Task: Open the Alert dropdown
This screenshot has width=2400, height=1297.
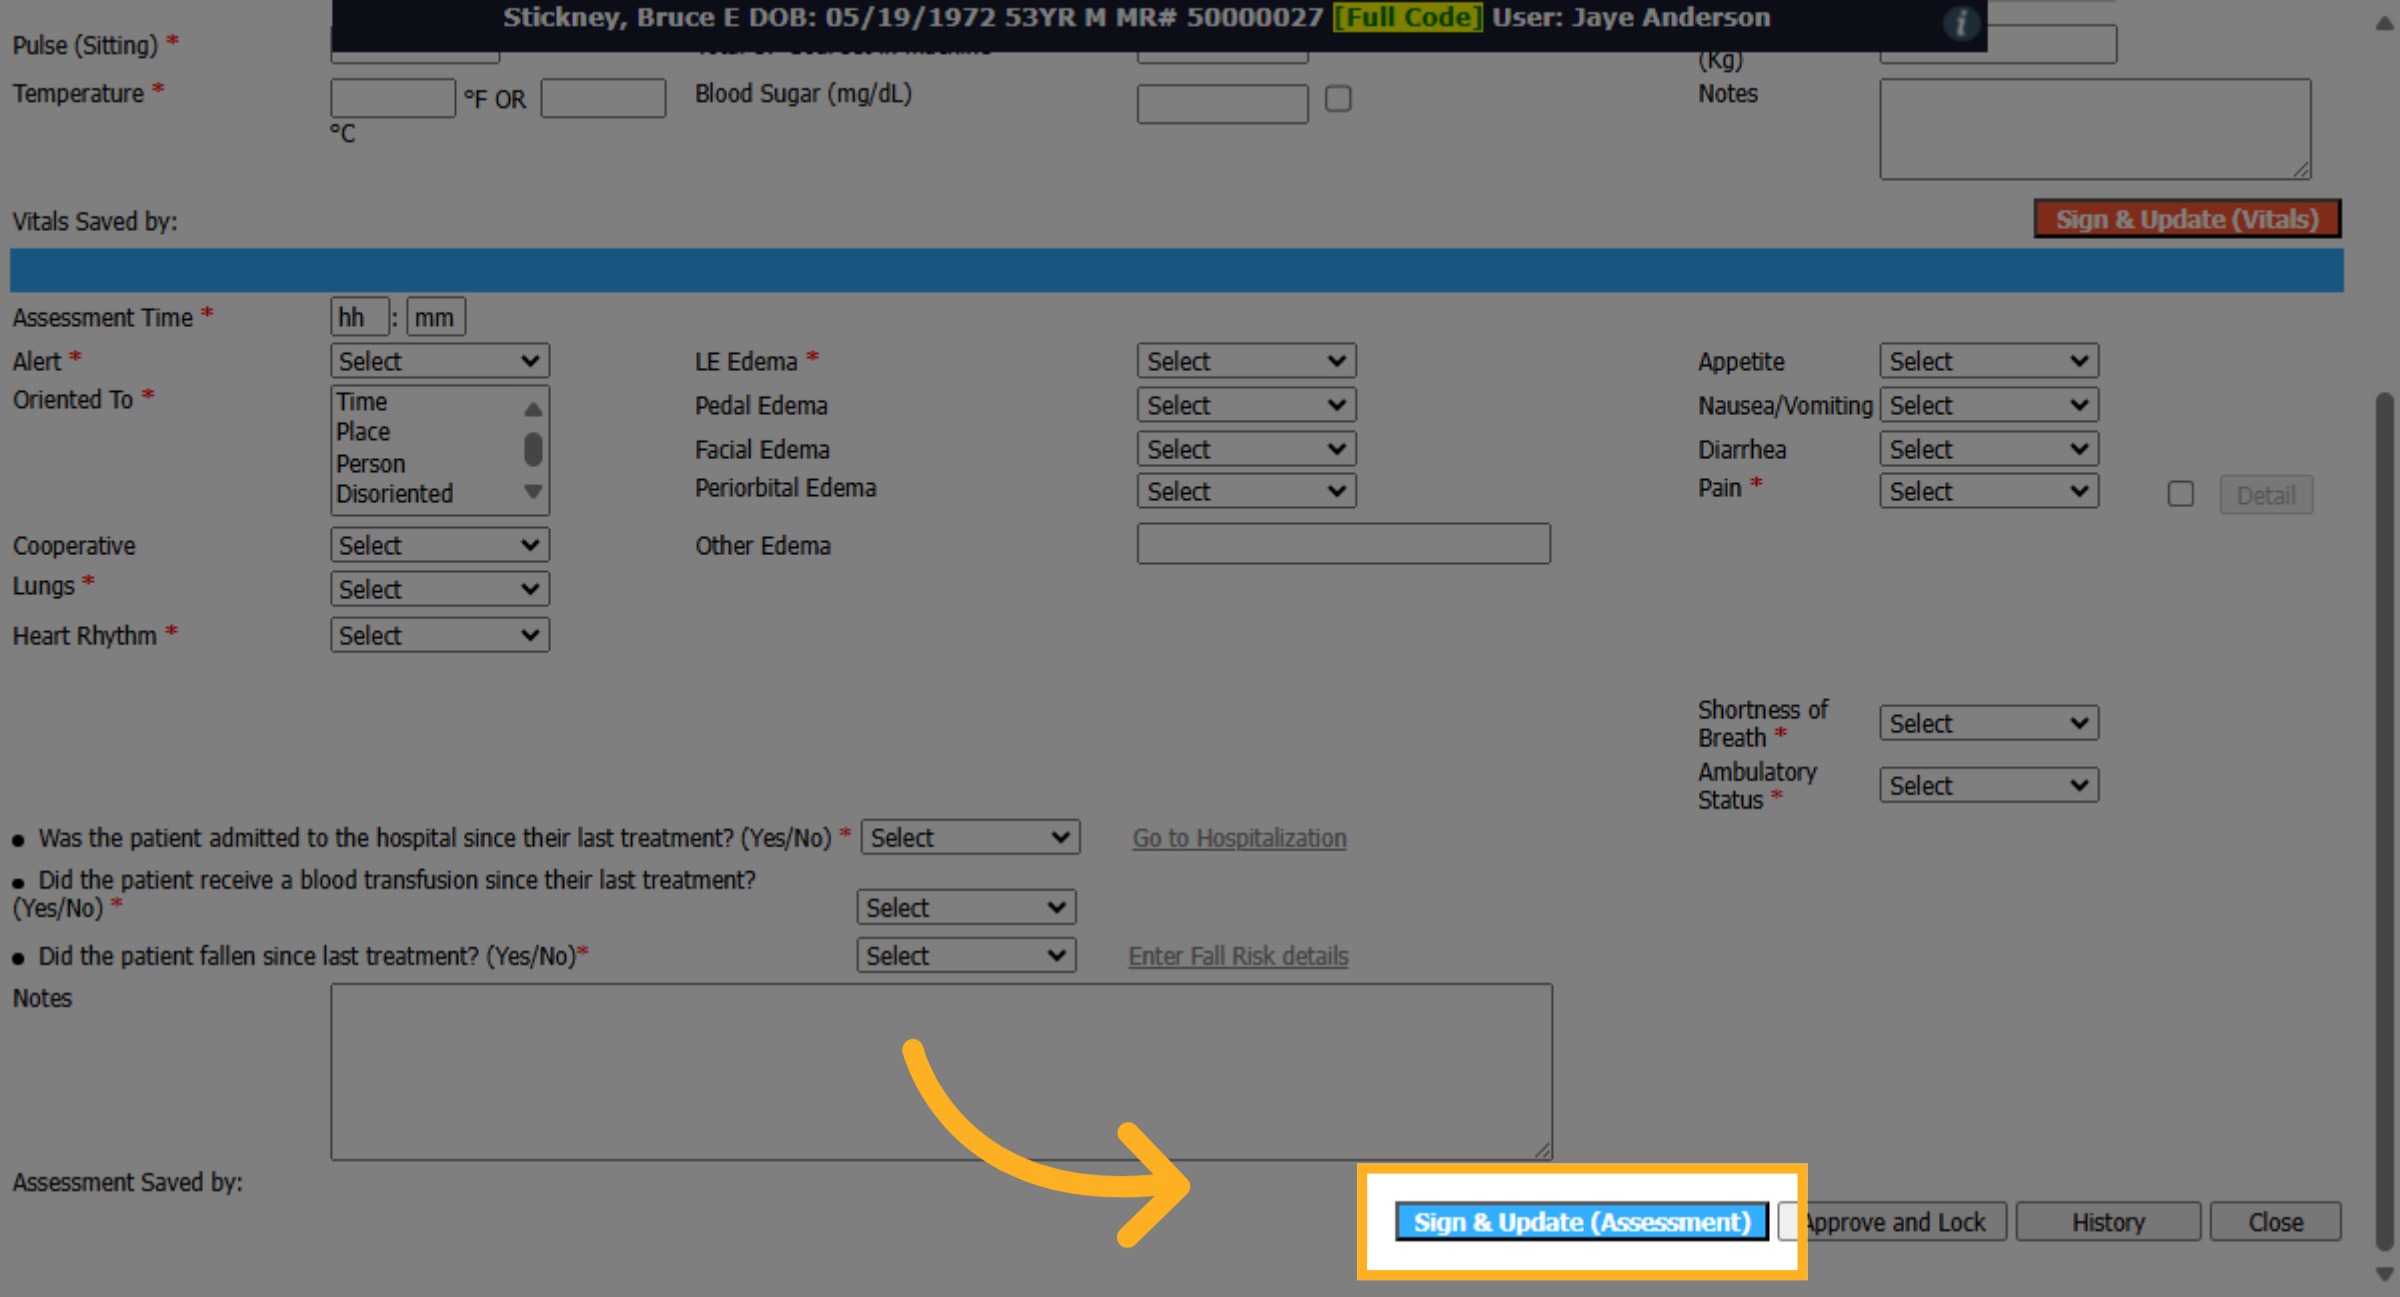Action: [x=440, y=361]
